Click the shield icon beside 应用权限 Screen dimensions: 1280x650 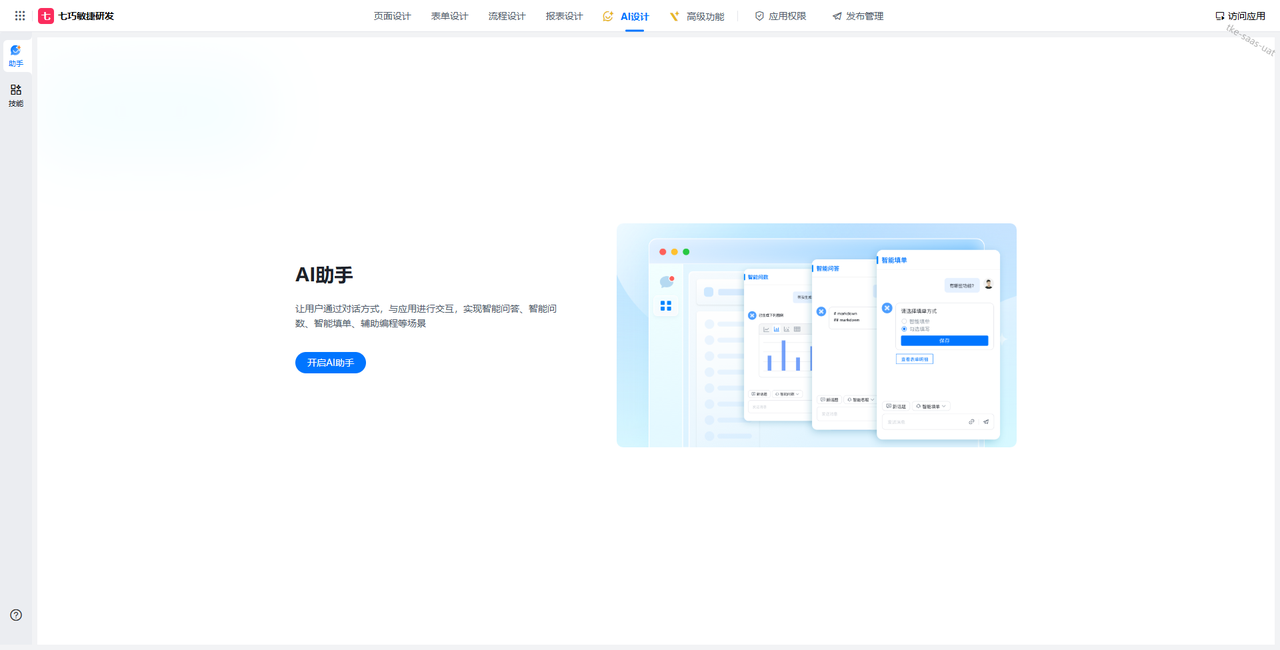coord(759,16)
